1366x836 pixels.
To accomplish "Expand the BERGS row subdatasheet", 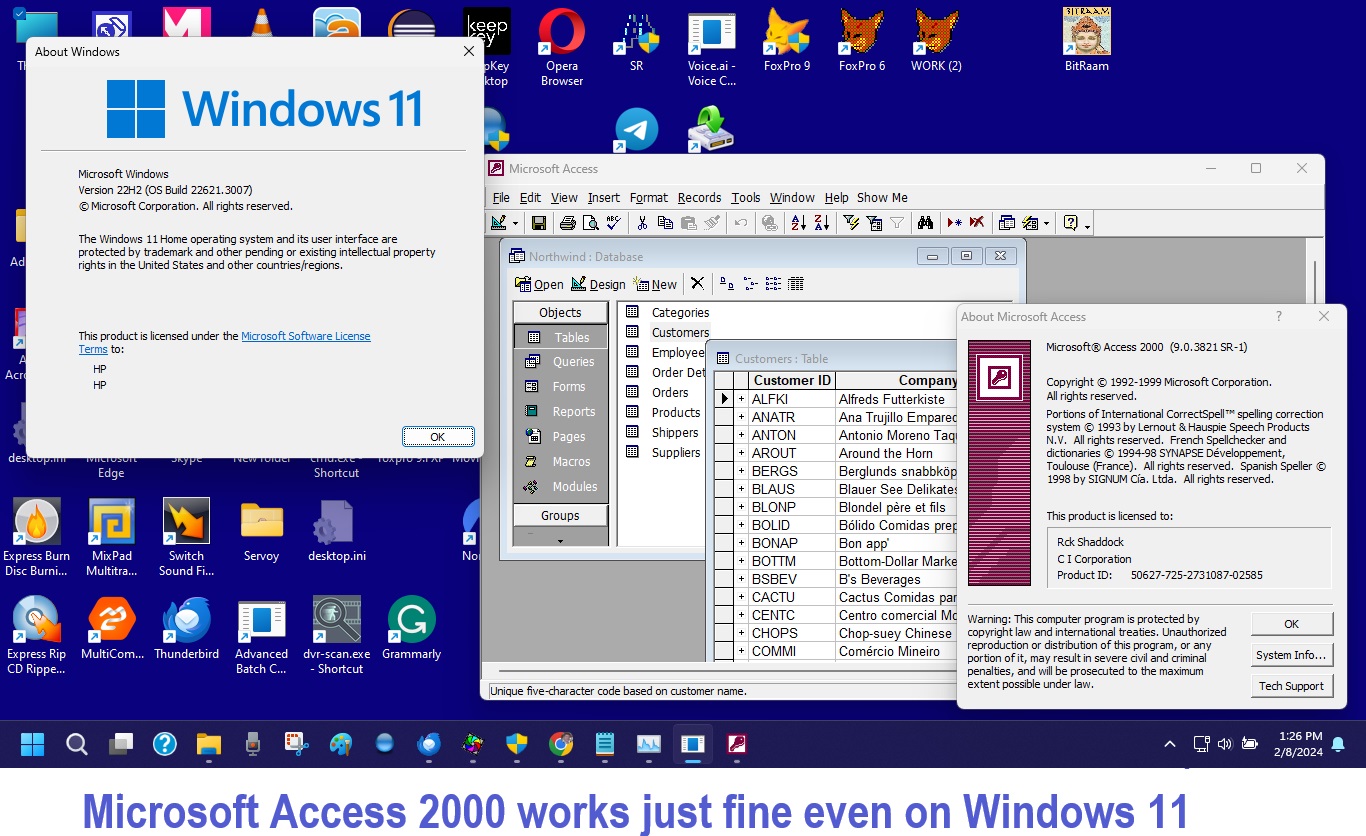I will click(x=741, y=471).
